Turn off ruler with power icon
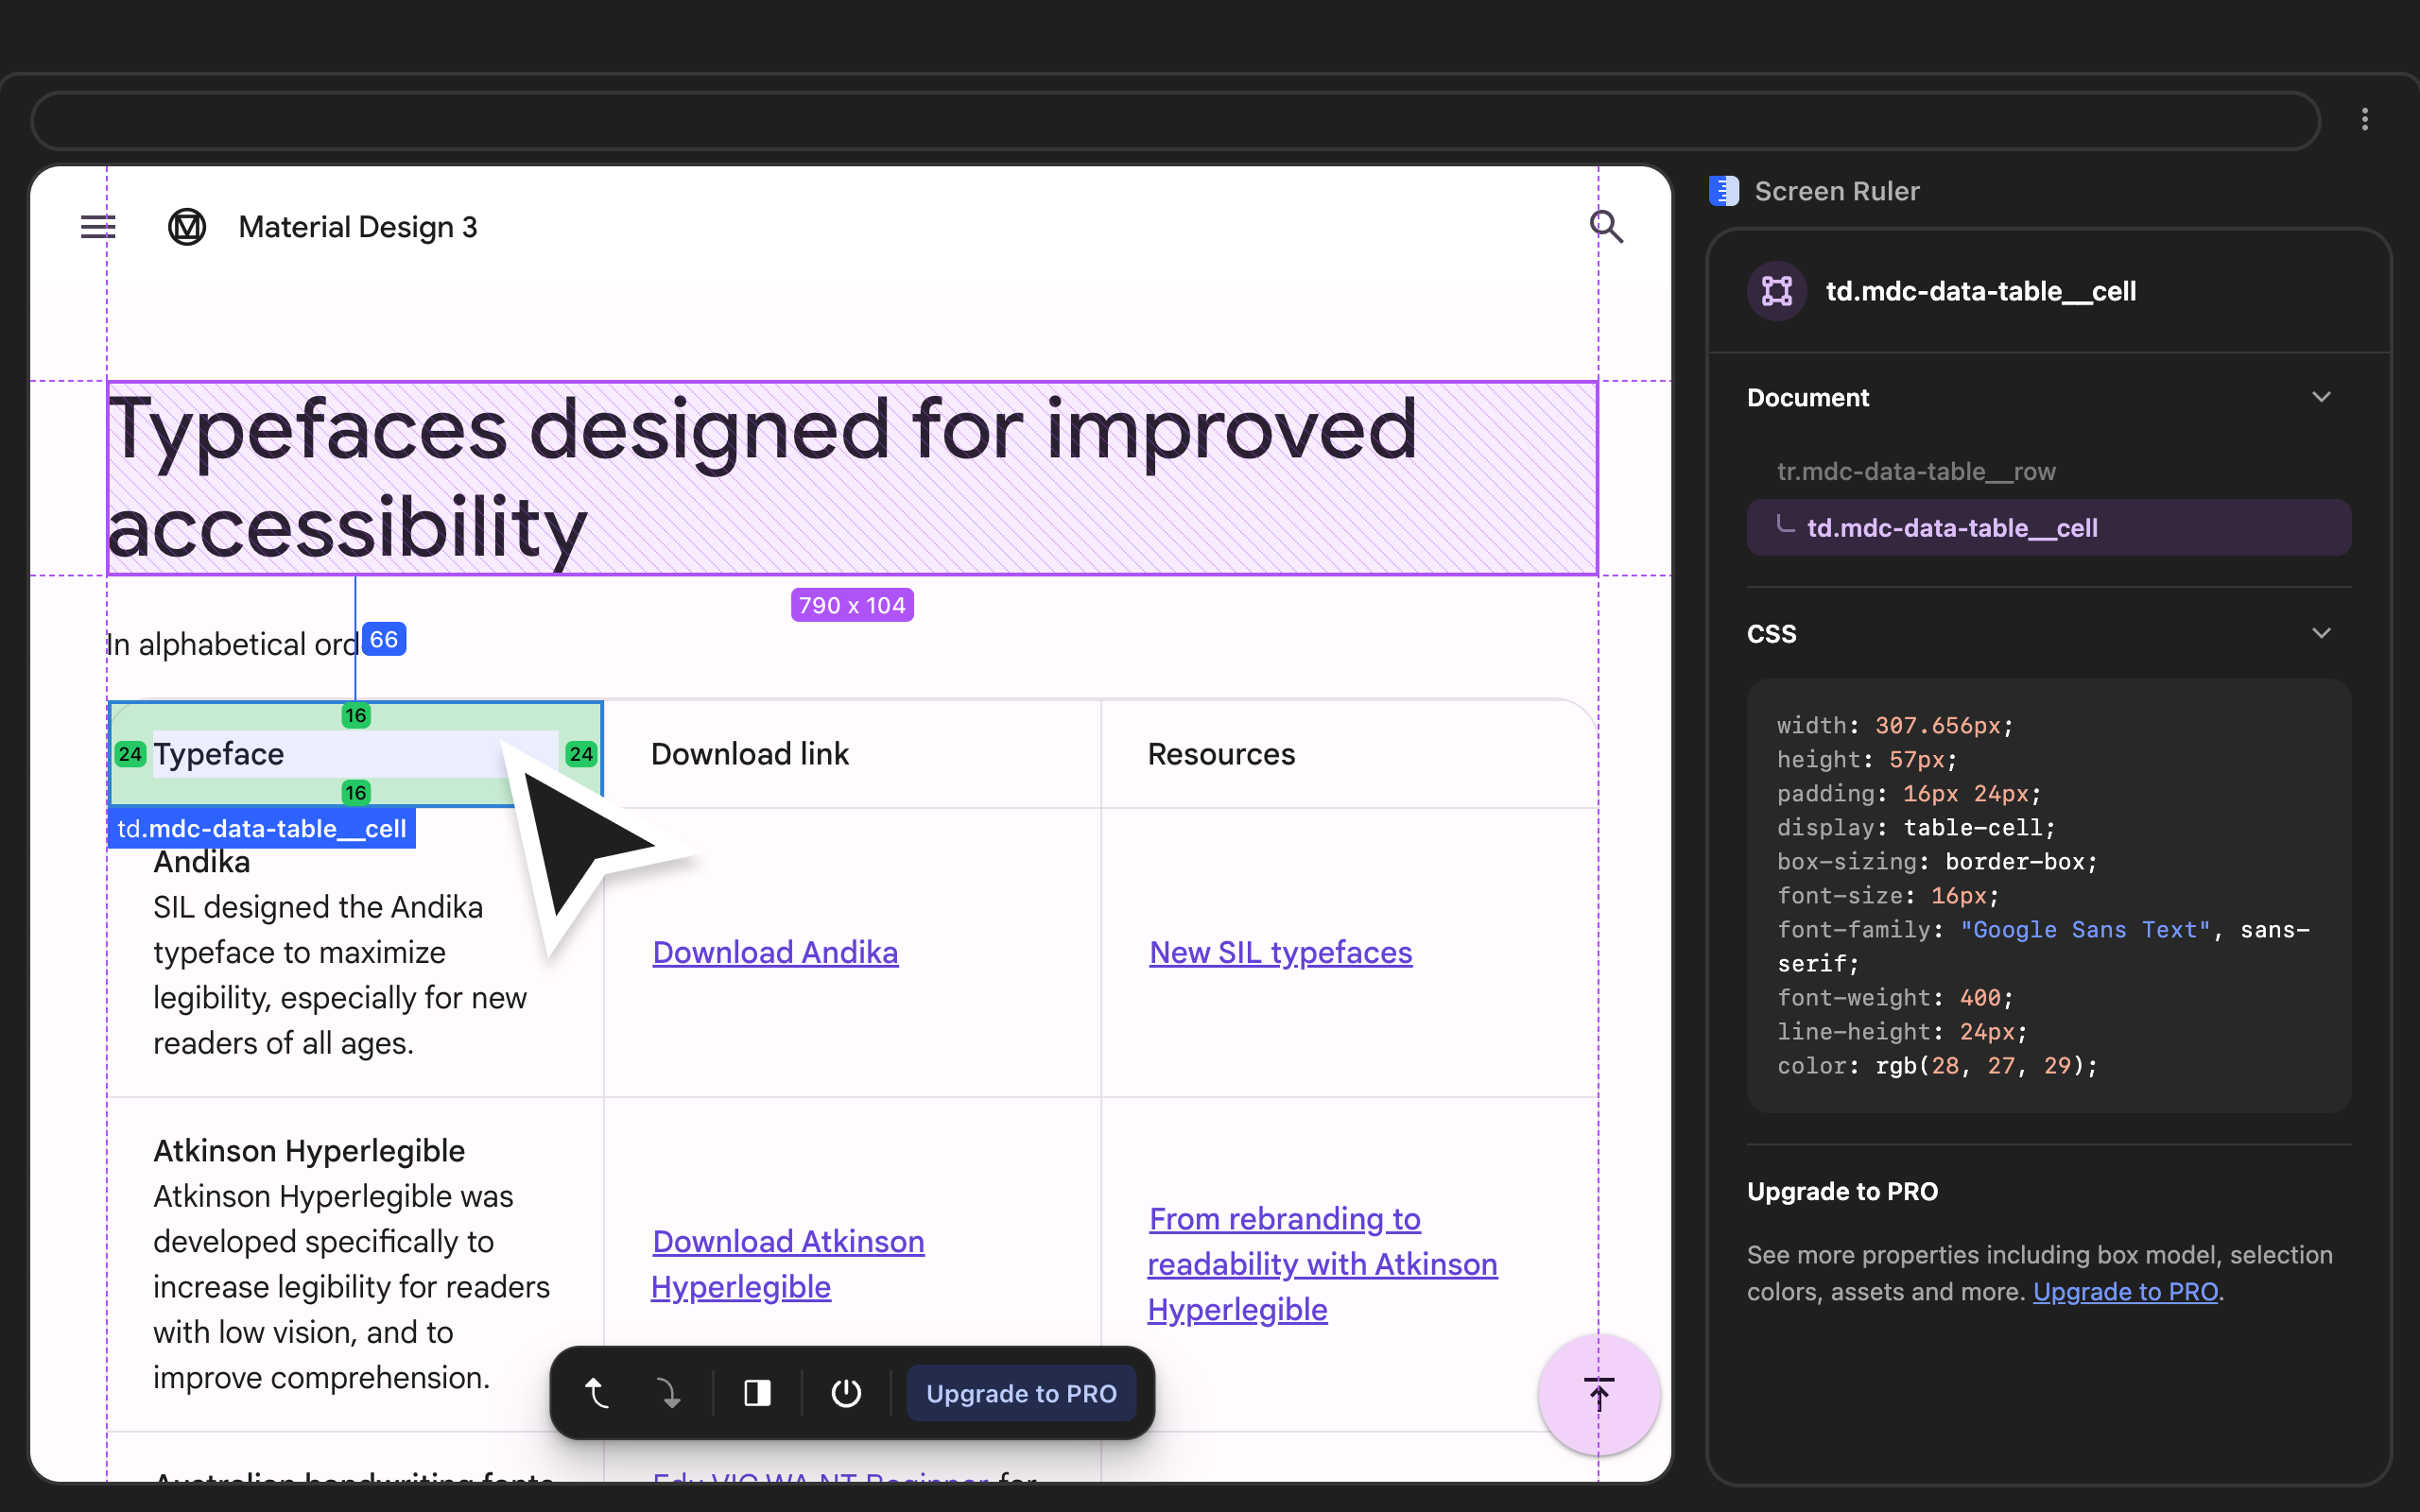Screen dimensions: 2420x1512 (x=846, y=1393)
